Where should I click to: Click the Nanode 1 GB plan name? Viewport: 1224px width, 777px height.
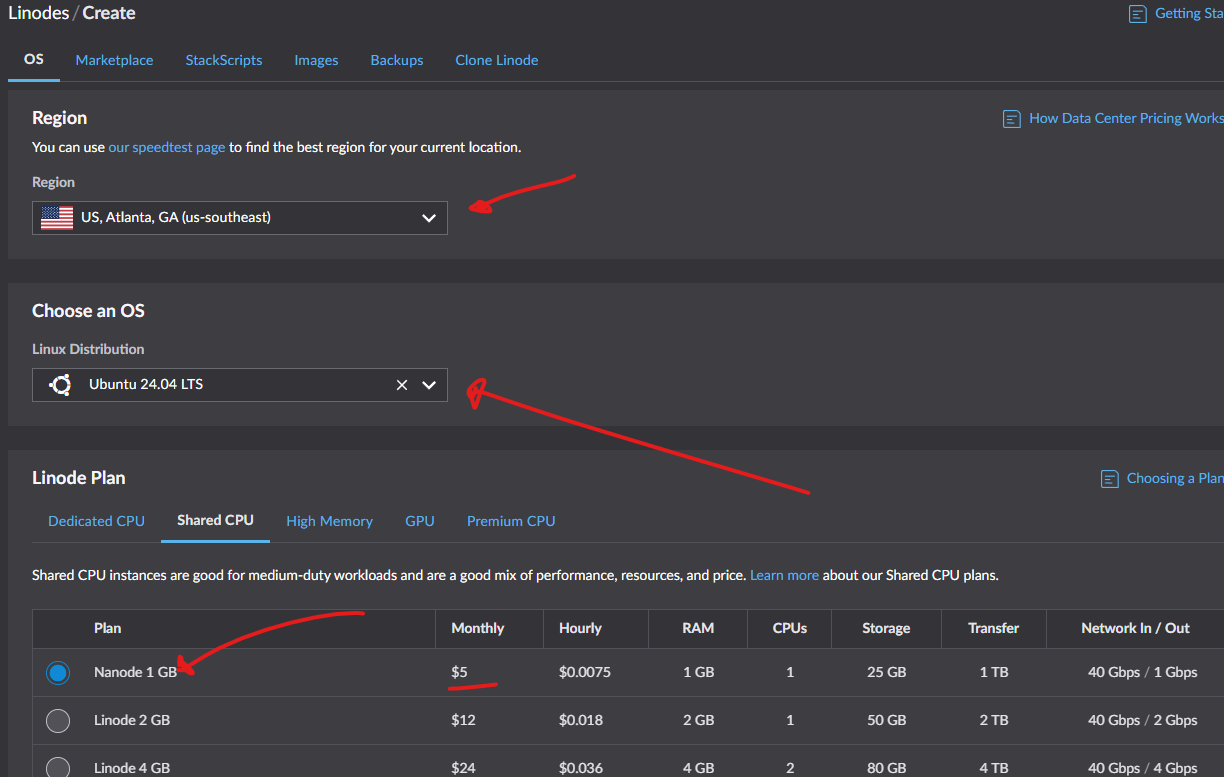(136, 672)
